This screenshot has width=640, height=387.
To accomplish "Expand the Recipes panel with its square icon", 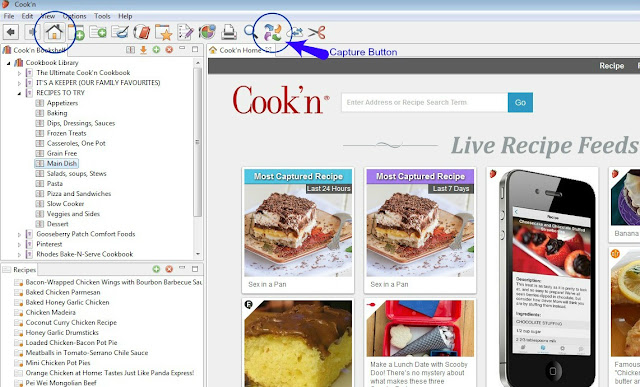I will [195, 269].
